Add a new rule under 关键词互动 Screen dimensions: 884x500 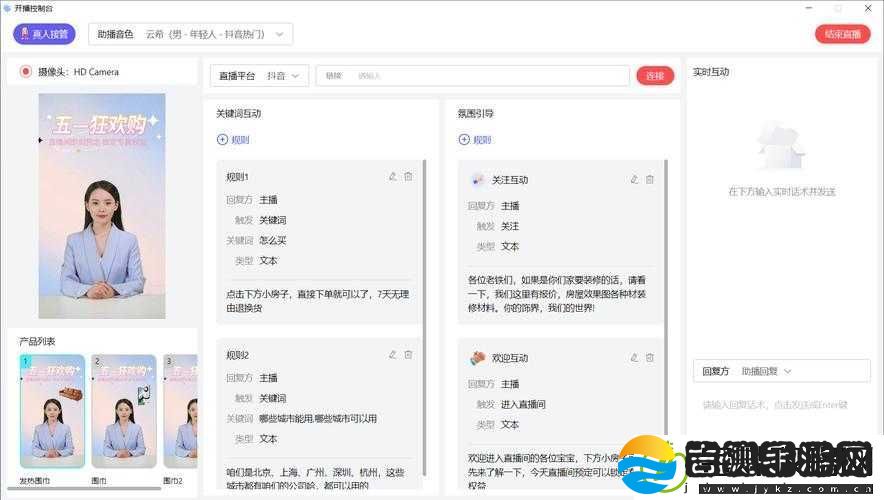pos(233,140)
